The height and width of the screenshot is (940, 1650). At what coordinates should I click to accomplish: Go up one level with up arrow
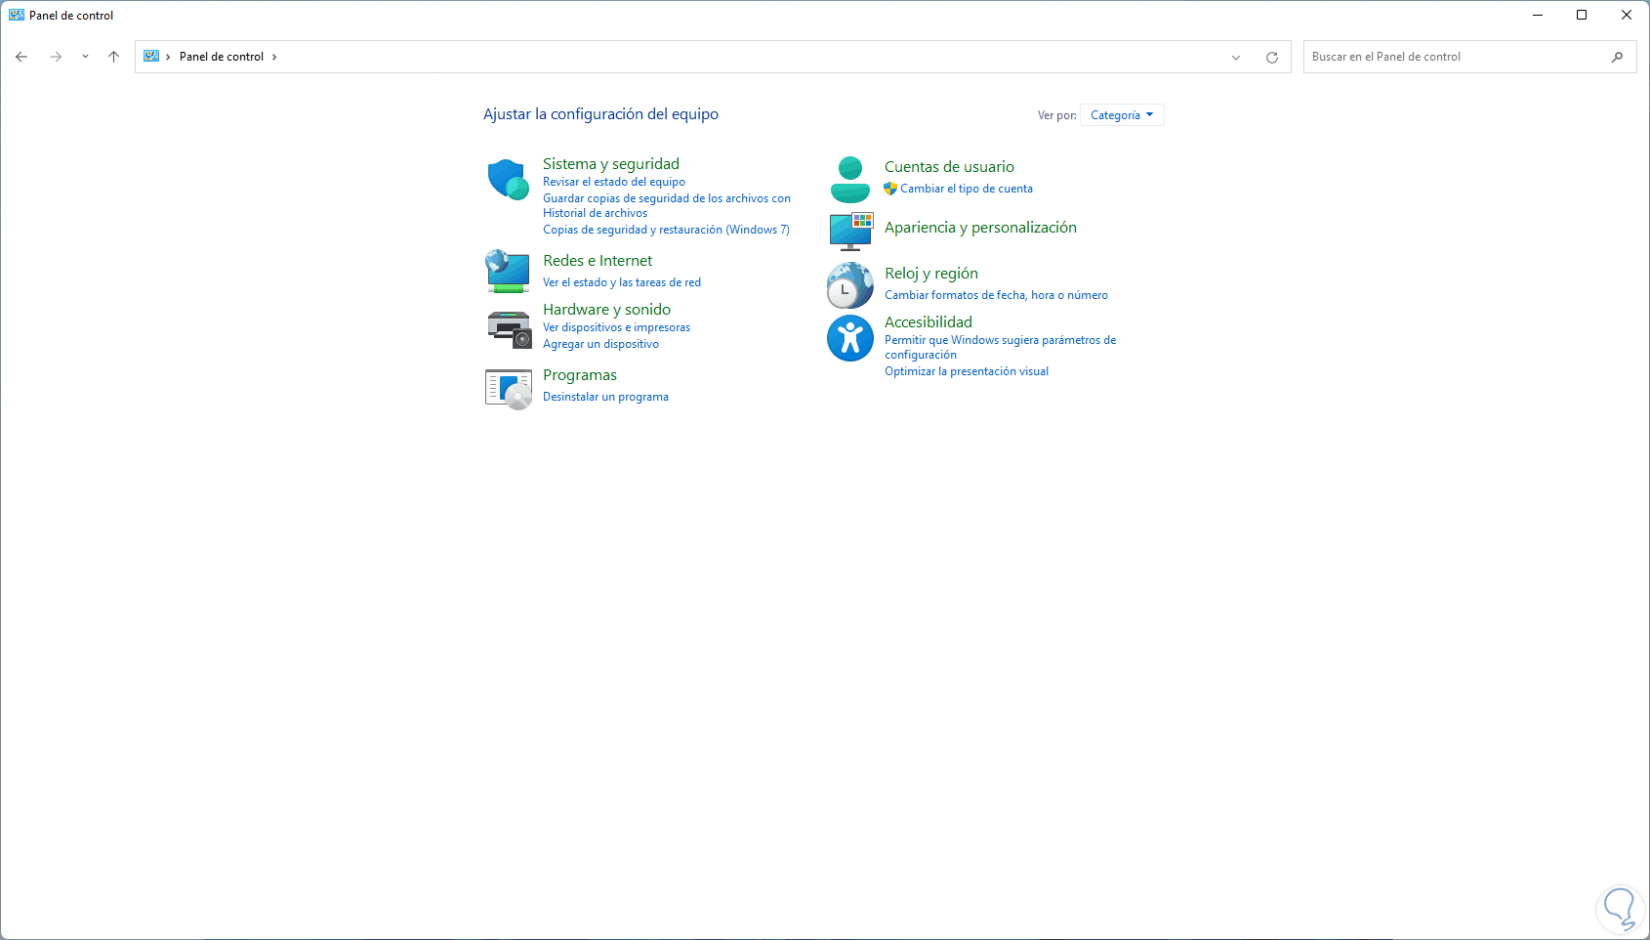[114, 57]
